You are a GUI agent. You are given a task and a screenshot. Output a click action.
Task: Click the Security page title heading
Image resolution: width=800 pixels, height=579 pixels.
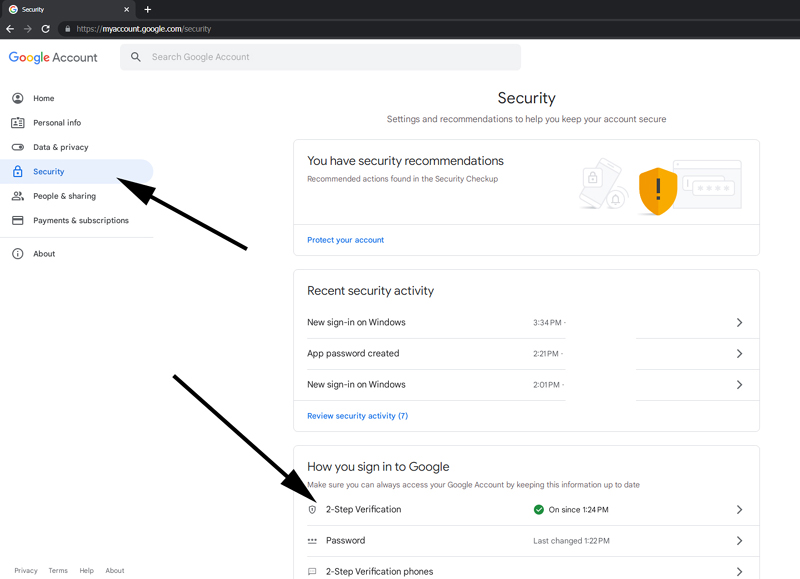(x=527, y=98)
